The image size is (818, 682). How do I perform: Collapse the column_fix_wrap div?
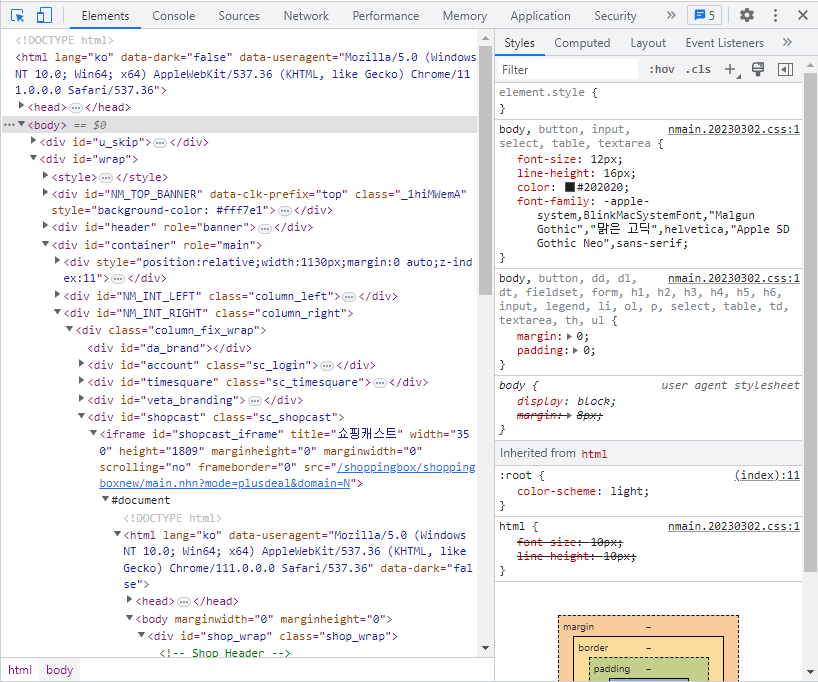tap(69, 329)
